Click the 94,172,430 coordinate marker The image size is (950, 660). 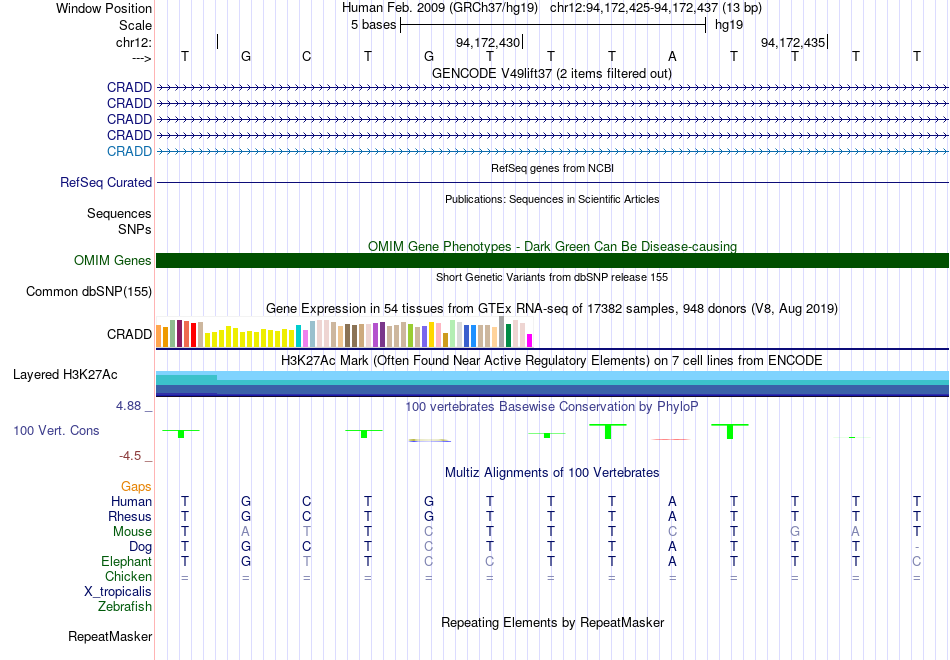click(x=488, y=42)
